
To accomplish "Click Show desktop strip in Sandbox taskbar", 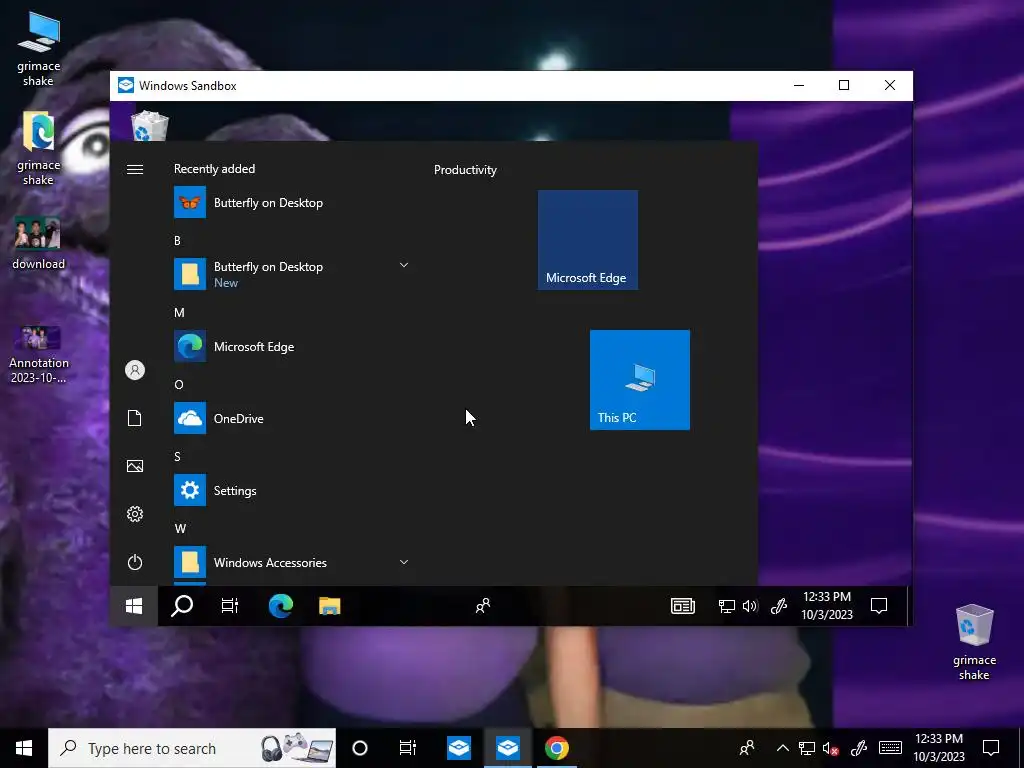I will coord(908,606).
